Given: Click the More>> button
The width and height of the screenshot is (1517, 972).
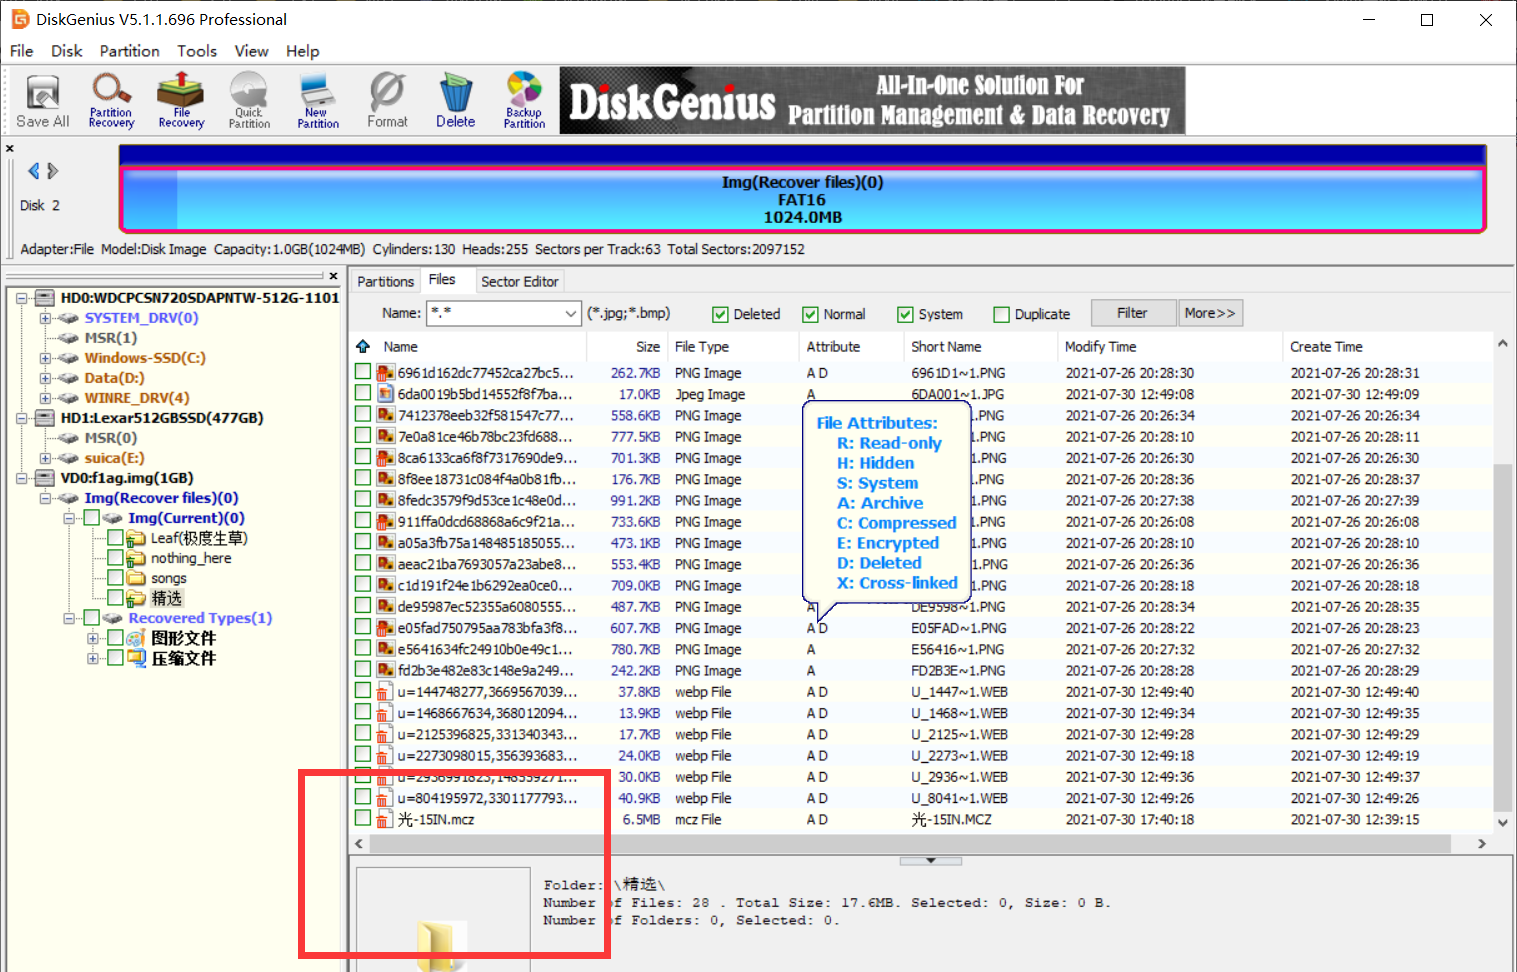Looking at the screenshot, I should [x=1210, y=313].
